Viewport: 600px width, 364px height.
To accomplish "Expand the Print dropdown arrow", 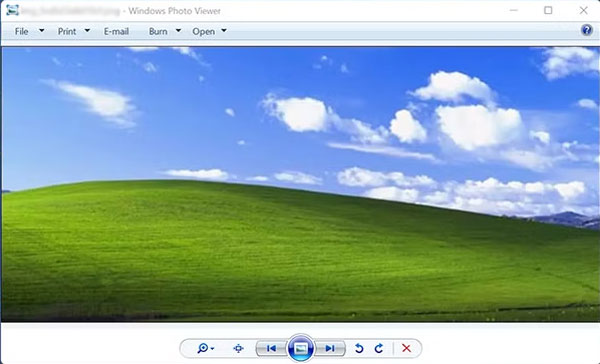I will pyautogui.click(x=87, y=31).
